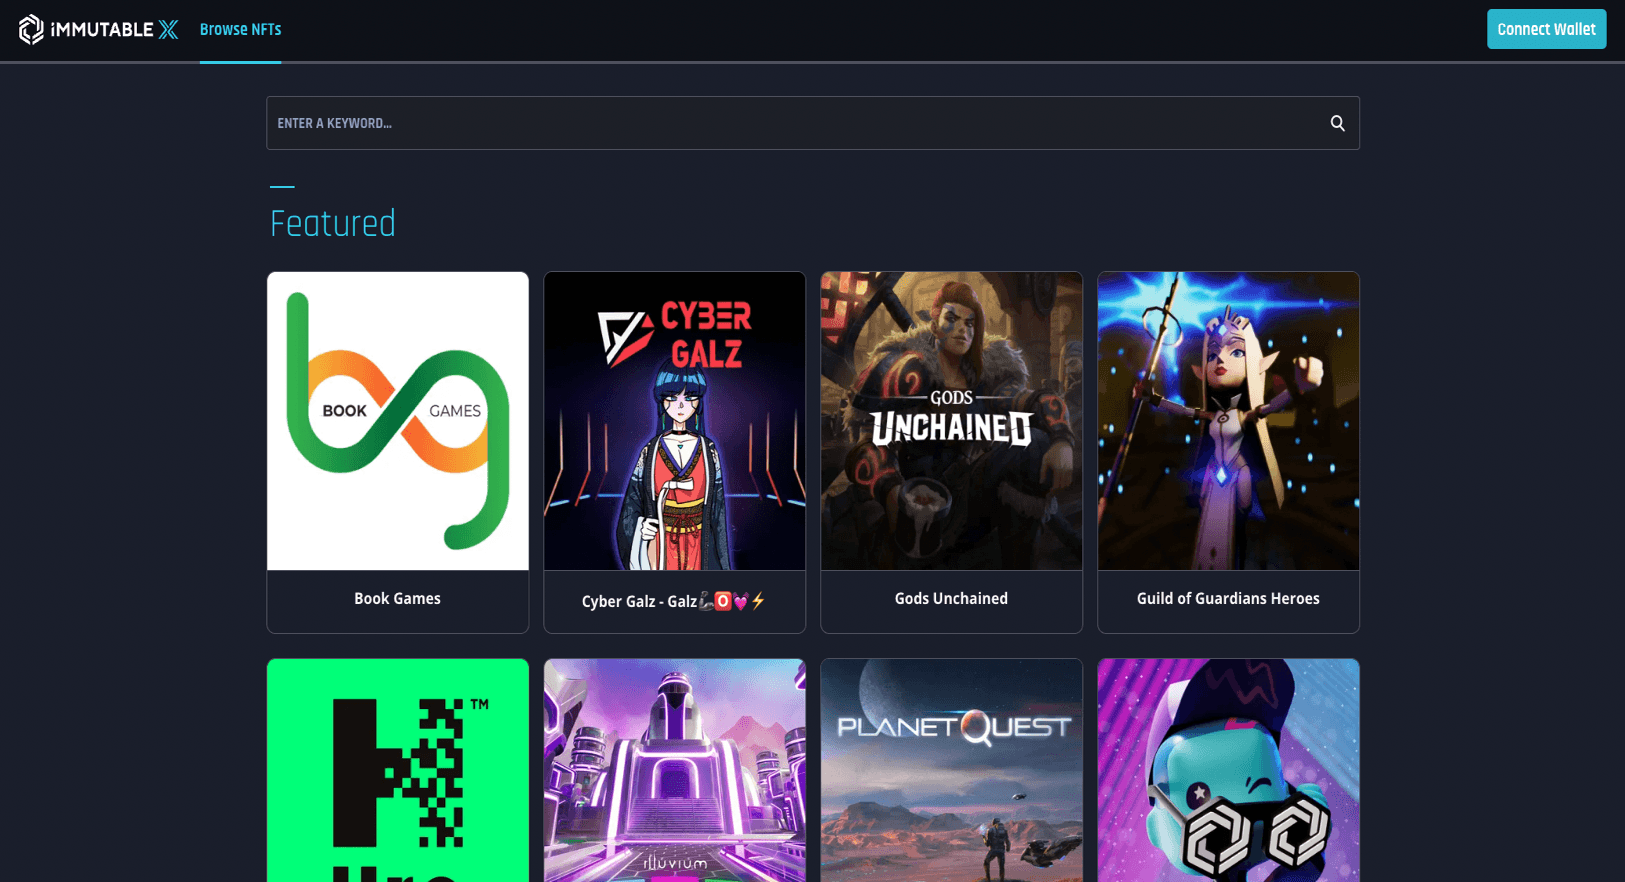Open the Guild of Guardians artwork thumbnail
Image resolution: width=1625 pixels, height=882 pixels.
(1229, 421)
